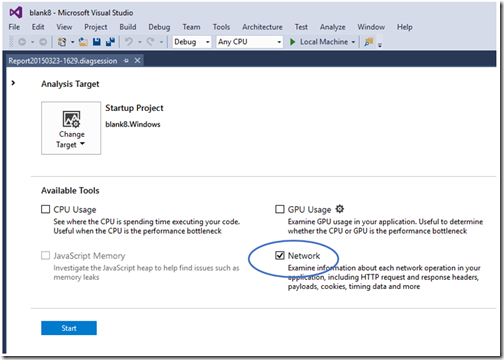Click the Navigate Backward toolbar icon

[x=22, y=42]
